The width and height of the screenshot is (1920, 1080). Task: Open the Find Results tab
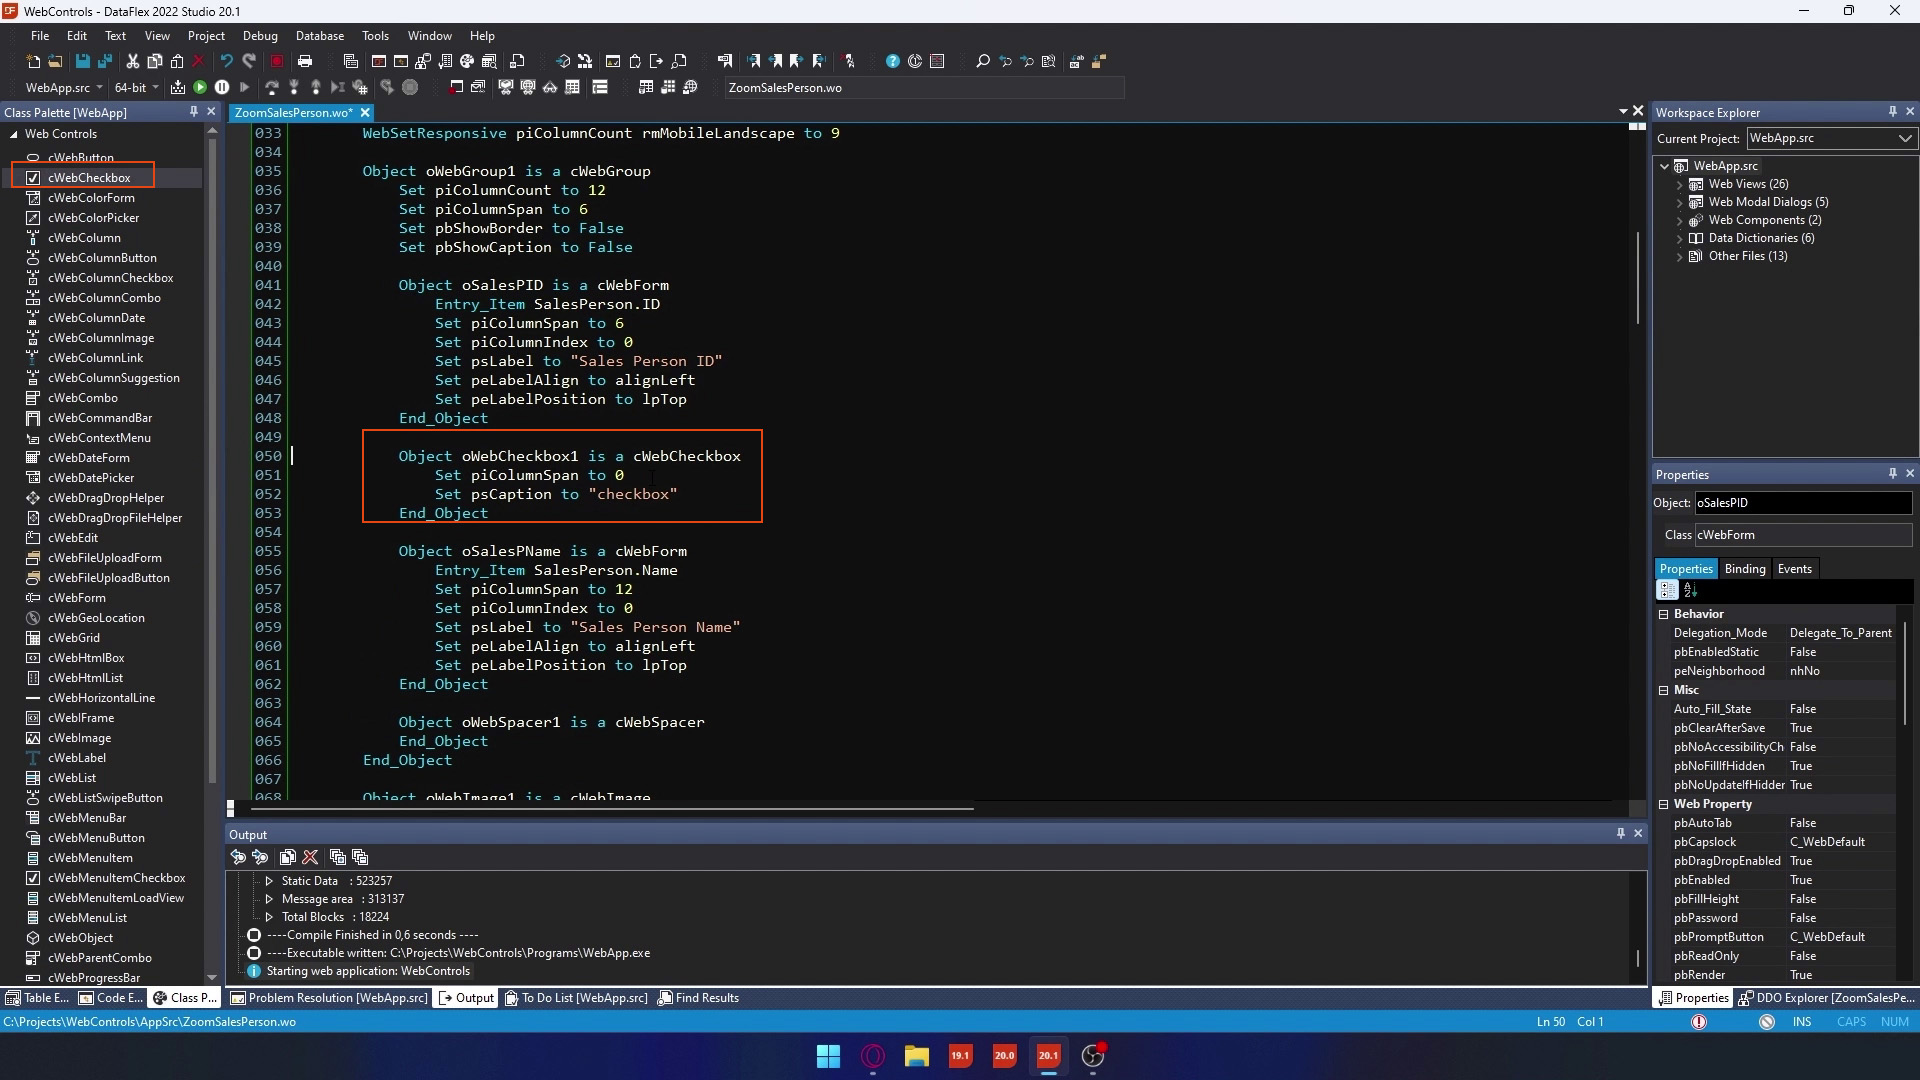click(x=698, y=998)
